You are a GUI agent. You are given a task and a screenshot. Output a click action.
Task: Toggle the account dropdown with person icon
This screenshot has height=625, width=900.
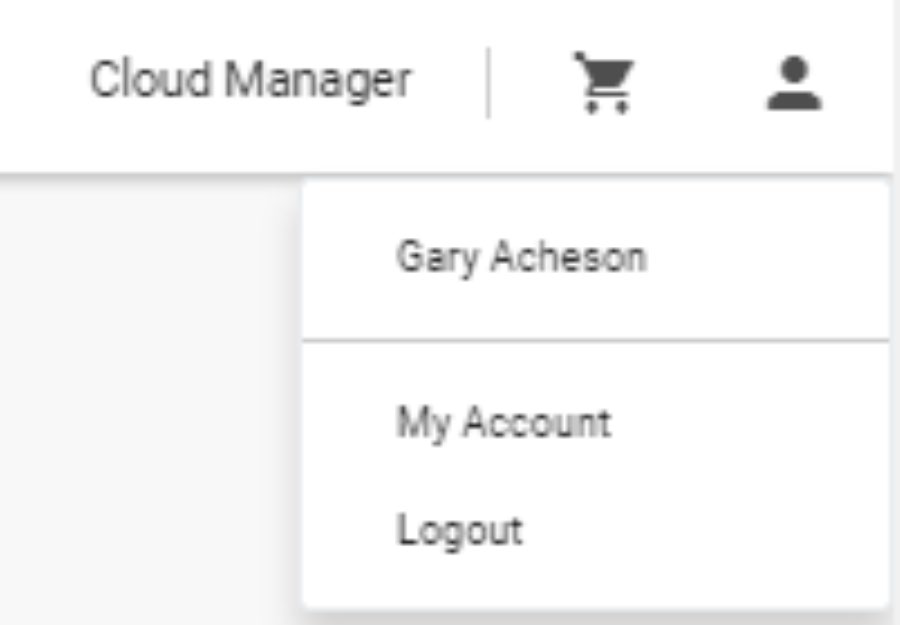(794, 83)
